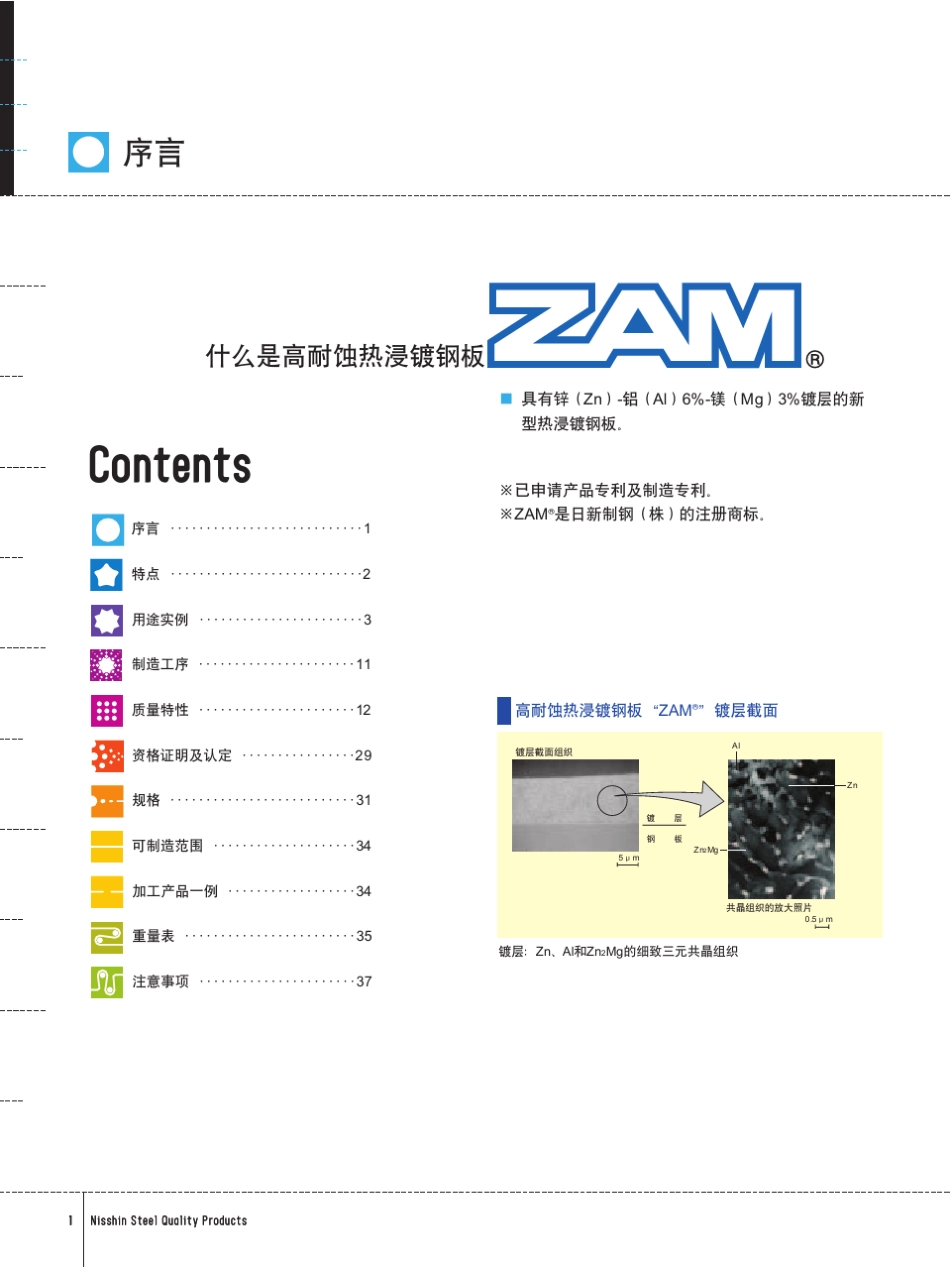Open contents entry 注意事项 page 37
Image resolution: width=950 pixels, height=1267 pixels.
[x=251, y=982]
